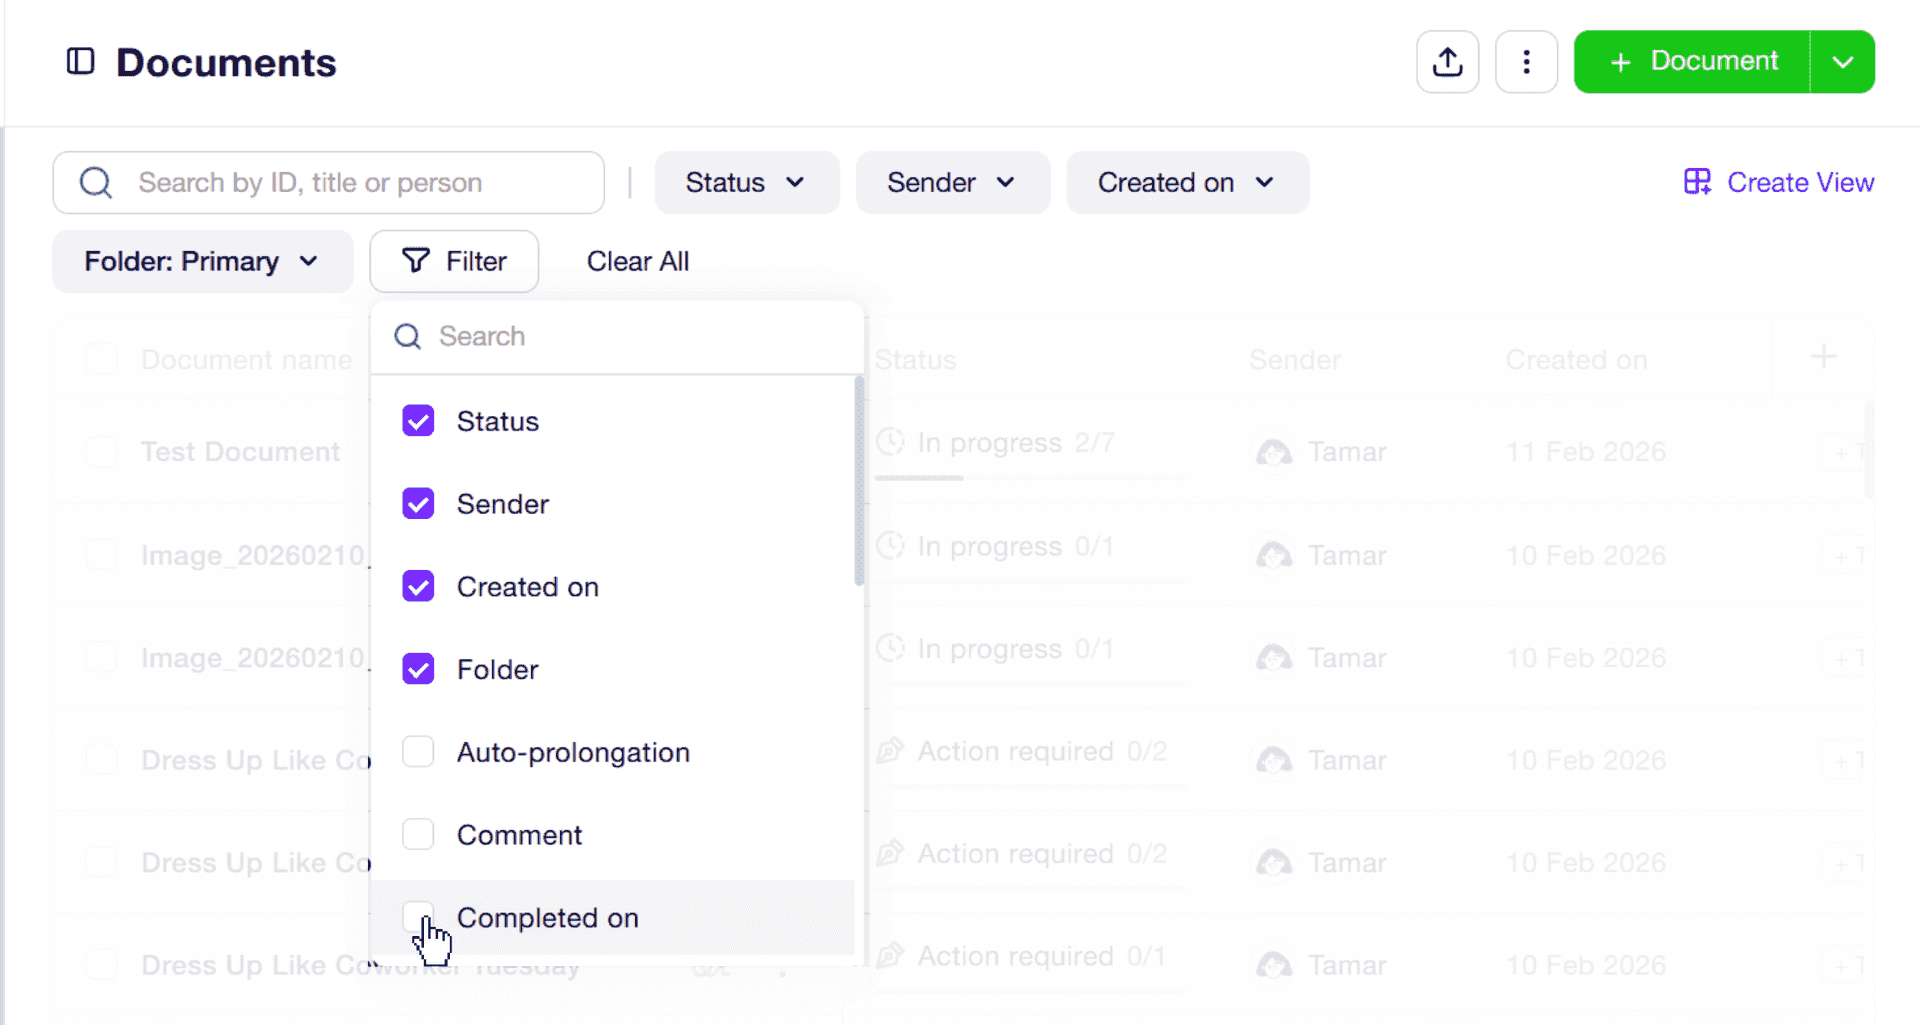The height and width of the screenshot is (1025, 1920).
Task: Uncheck the Status filter checkbox
Action: click(418, 421)
